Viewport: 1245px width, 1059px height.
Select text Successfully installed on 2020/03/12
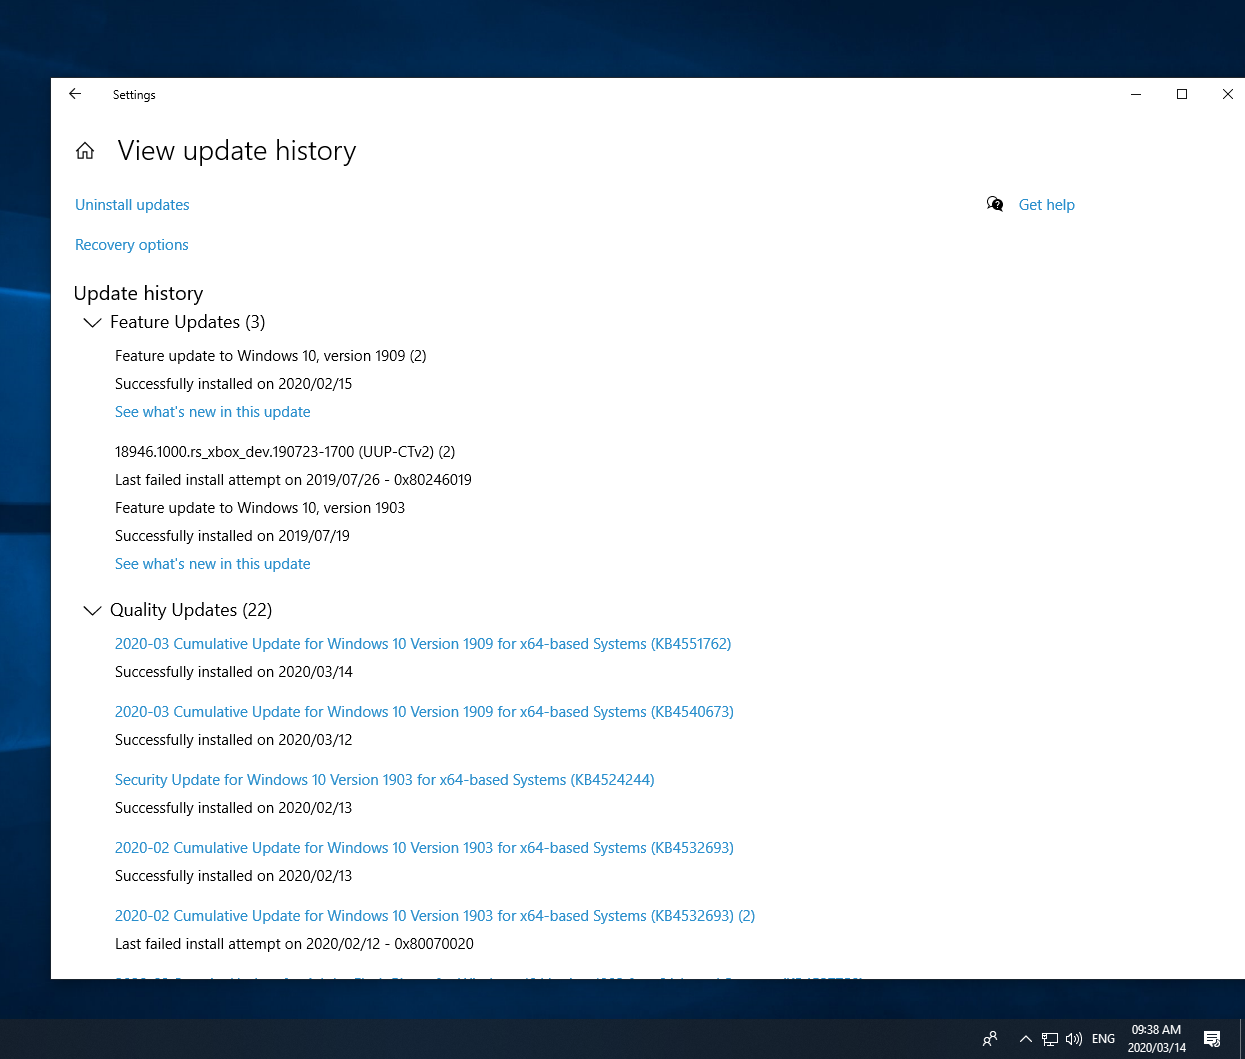click(234, 740)
